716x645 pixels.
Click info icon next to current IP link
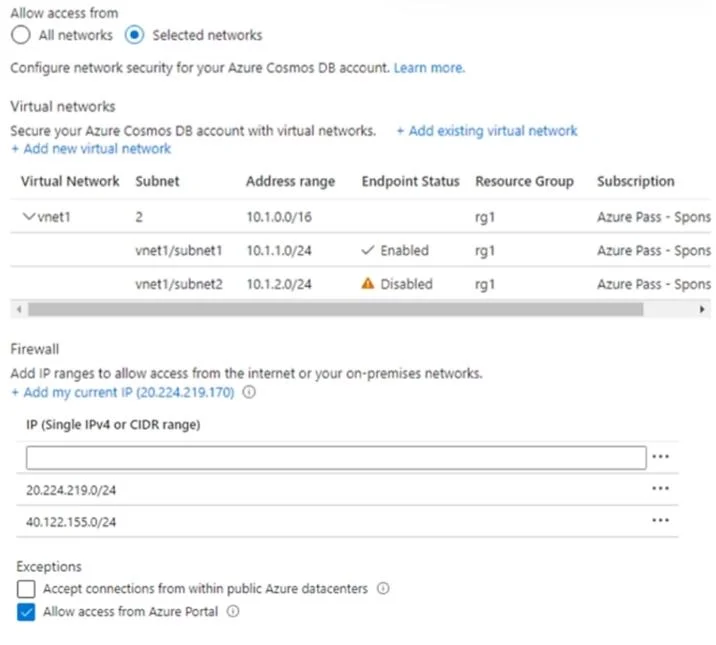[249, 392]
